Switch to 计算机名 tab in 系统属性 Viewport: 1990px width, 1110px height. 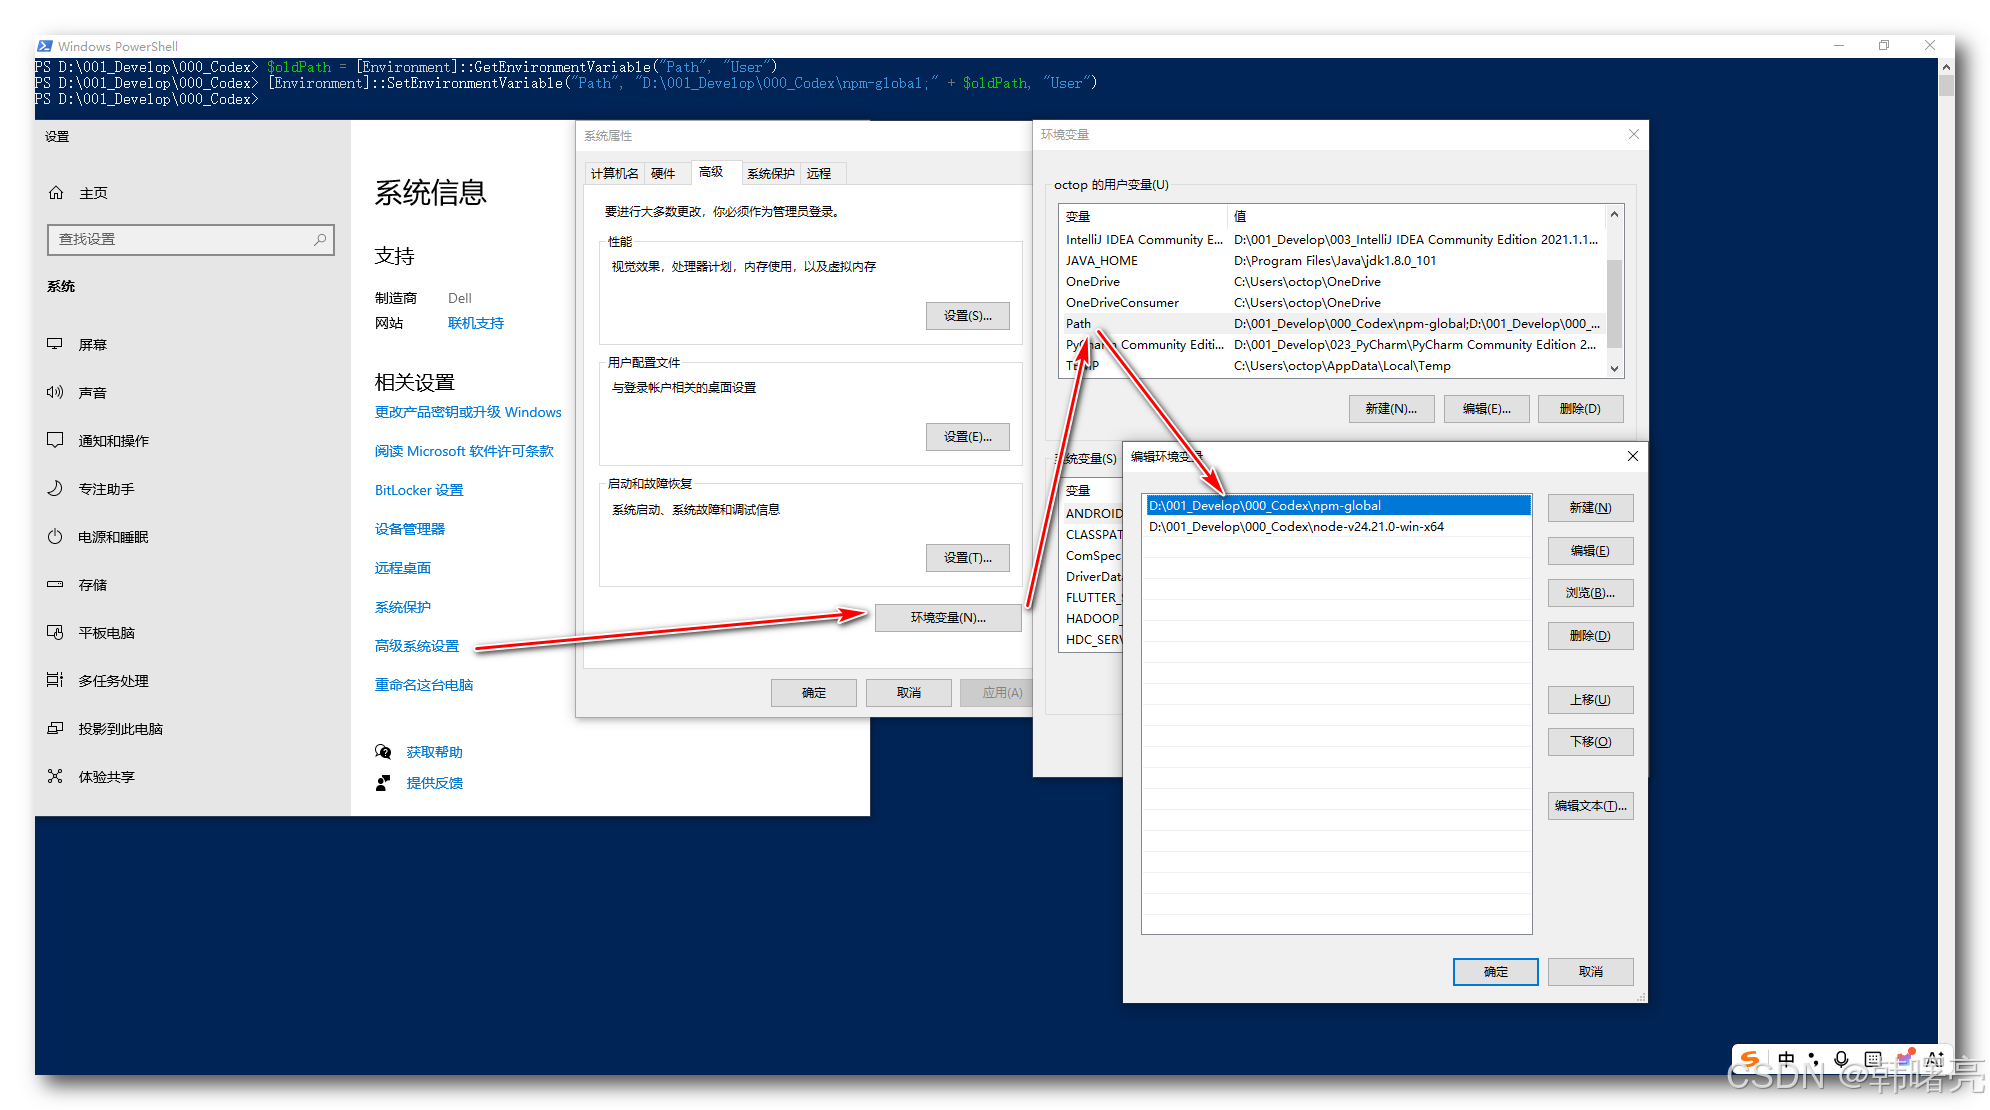[614, 173]
